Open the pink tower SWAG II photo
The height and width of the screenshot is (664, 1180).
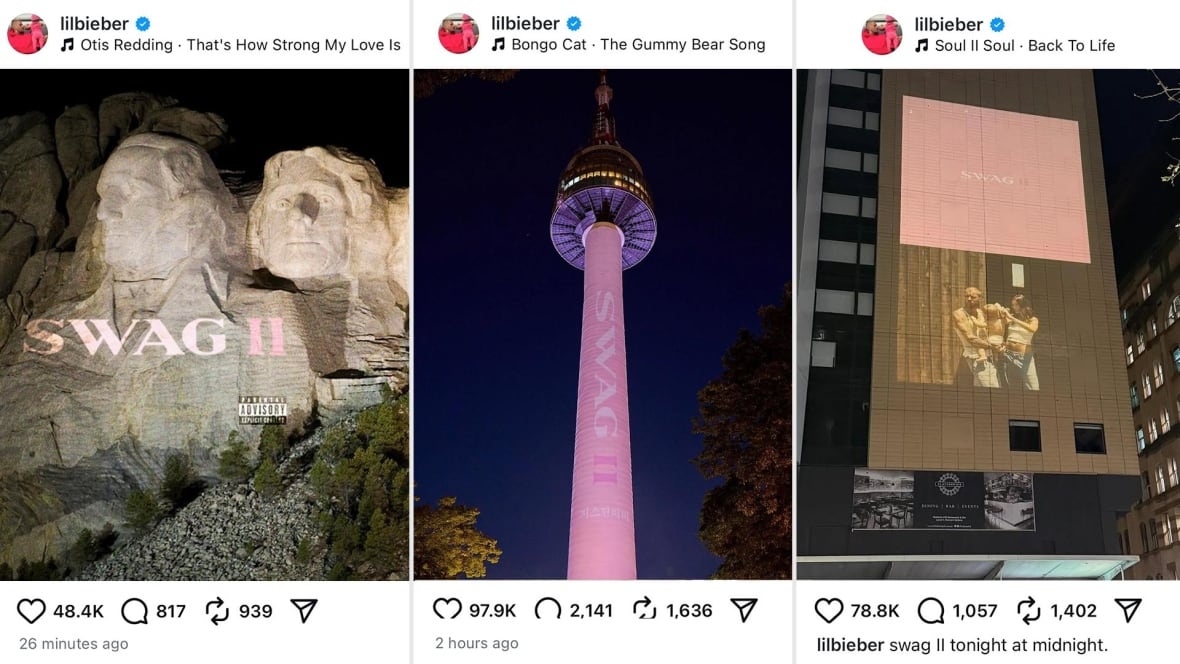point(603,324)
